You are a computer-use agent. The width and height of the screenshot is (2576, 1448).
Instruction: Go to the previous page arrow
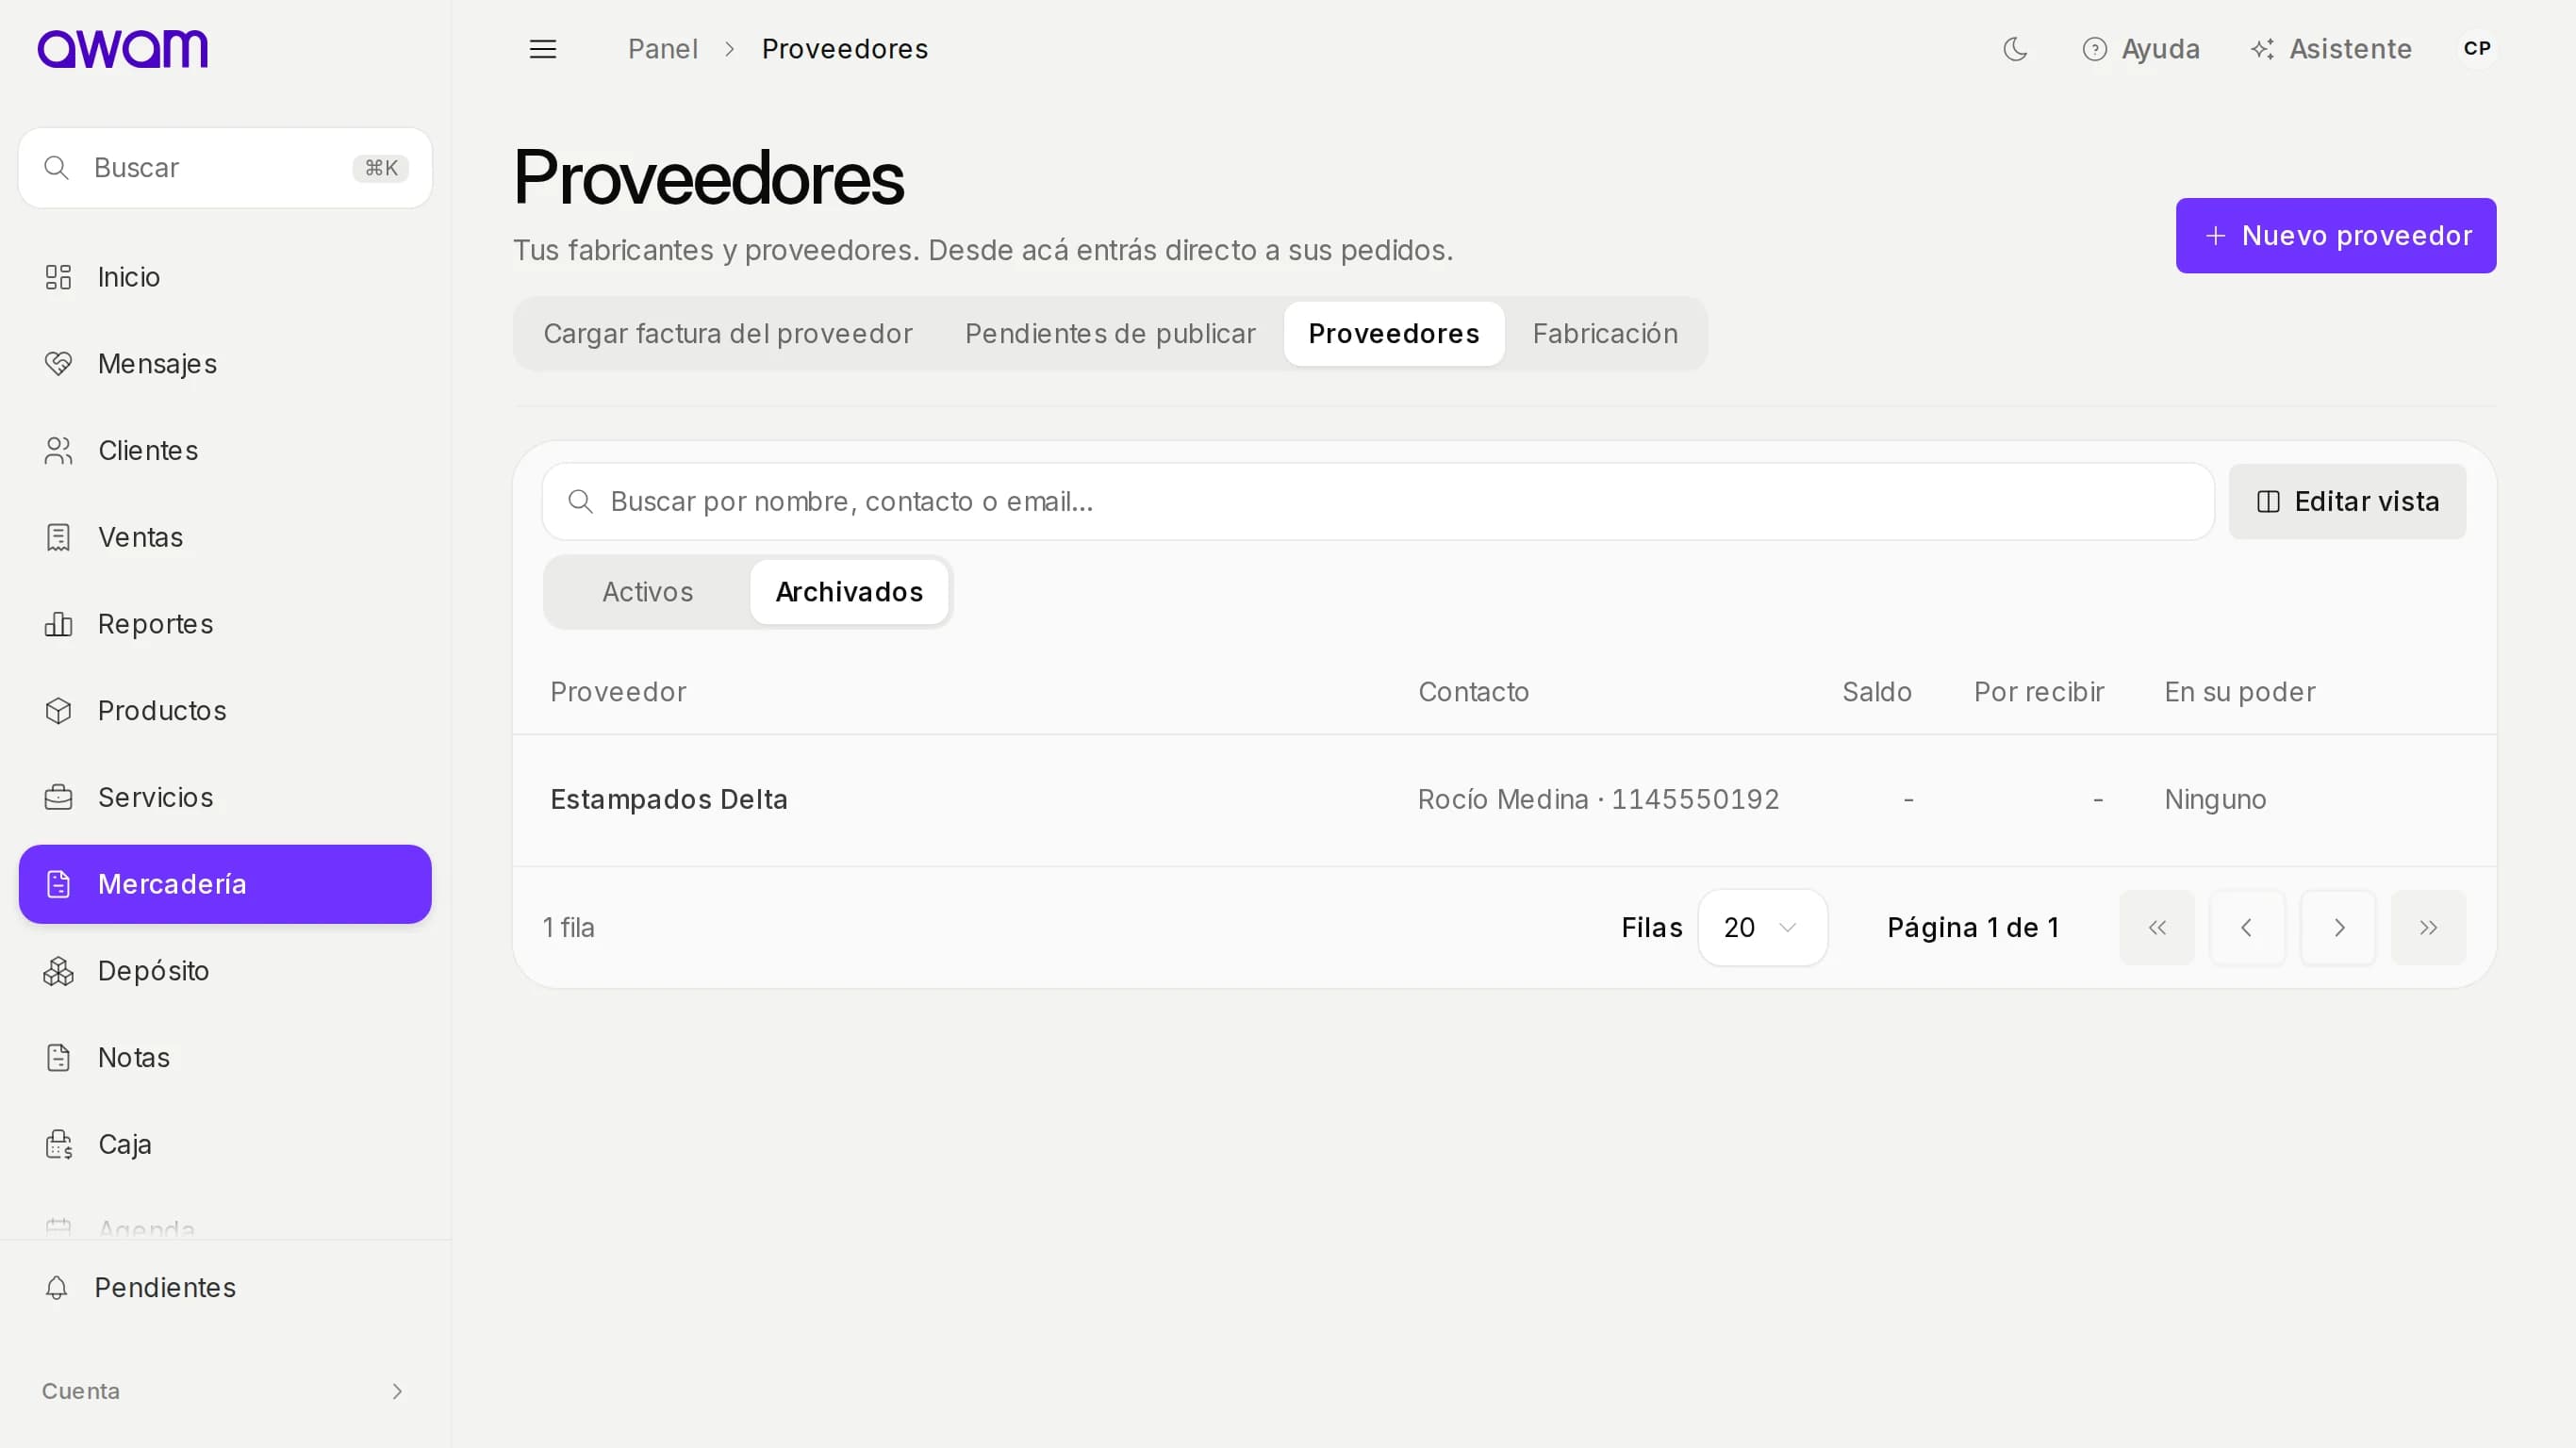click(2247, 928)
